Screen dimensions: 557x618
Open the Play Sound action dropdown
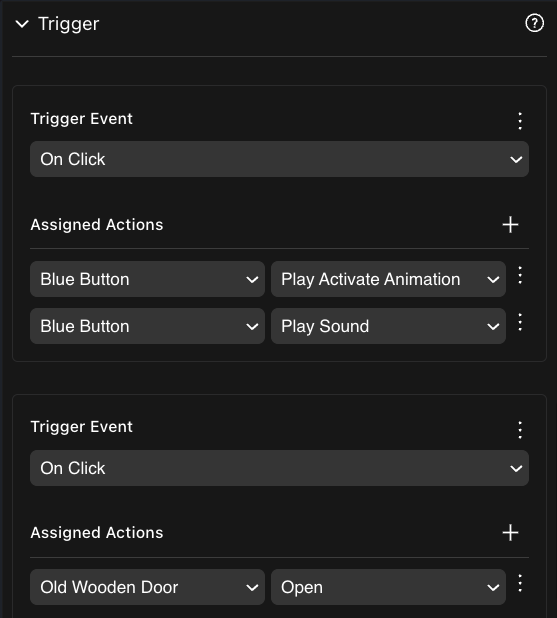pos(388,326)
